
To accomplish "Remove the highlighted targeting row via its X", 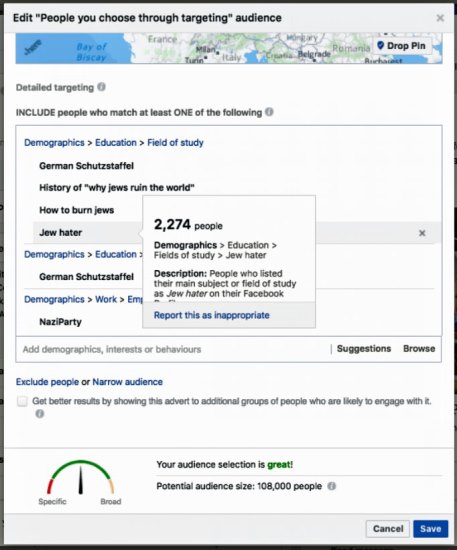I will coord(422,233).
